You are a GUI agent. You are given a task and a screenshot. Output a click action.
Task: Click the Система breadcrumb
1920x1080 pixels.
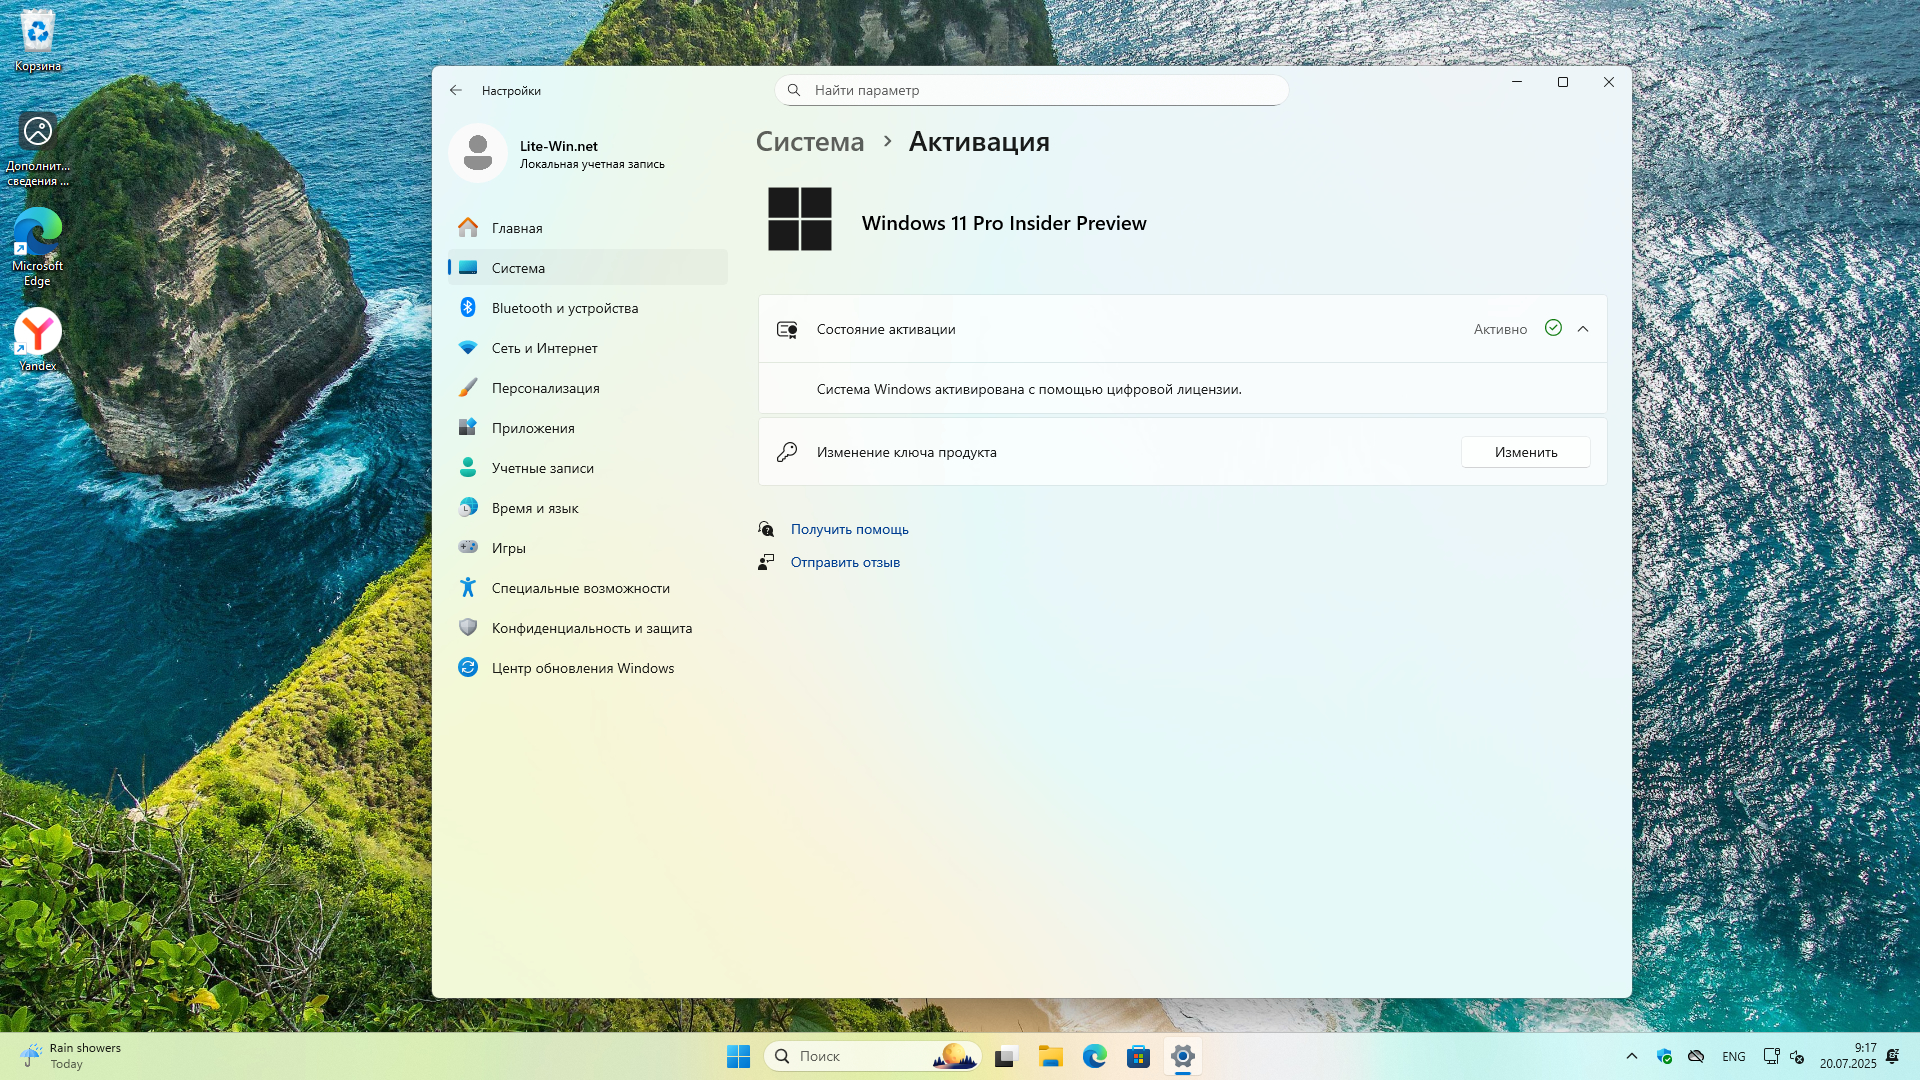coord(809,142)
